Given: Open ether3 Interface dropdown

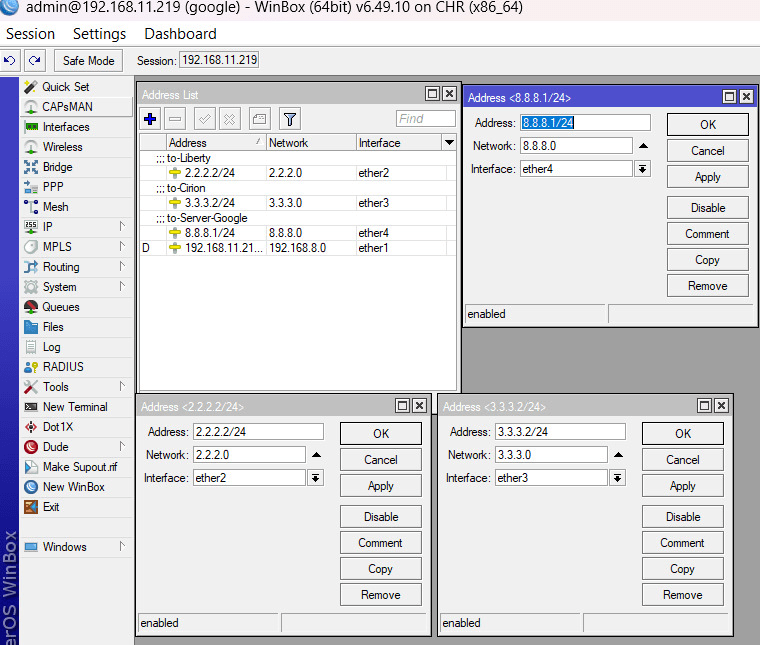Looking at the screenshot, I should coord(618,478).
